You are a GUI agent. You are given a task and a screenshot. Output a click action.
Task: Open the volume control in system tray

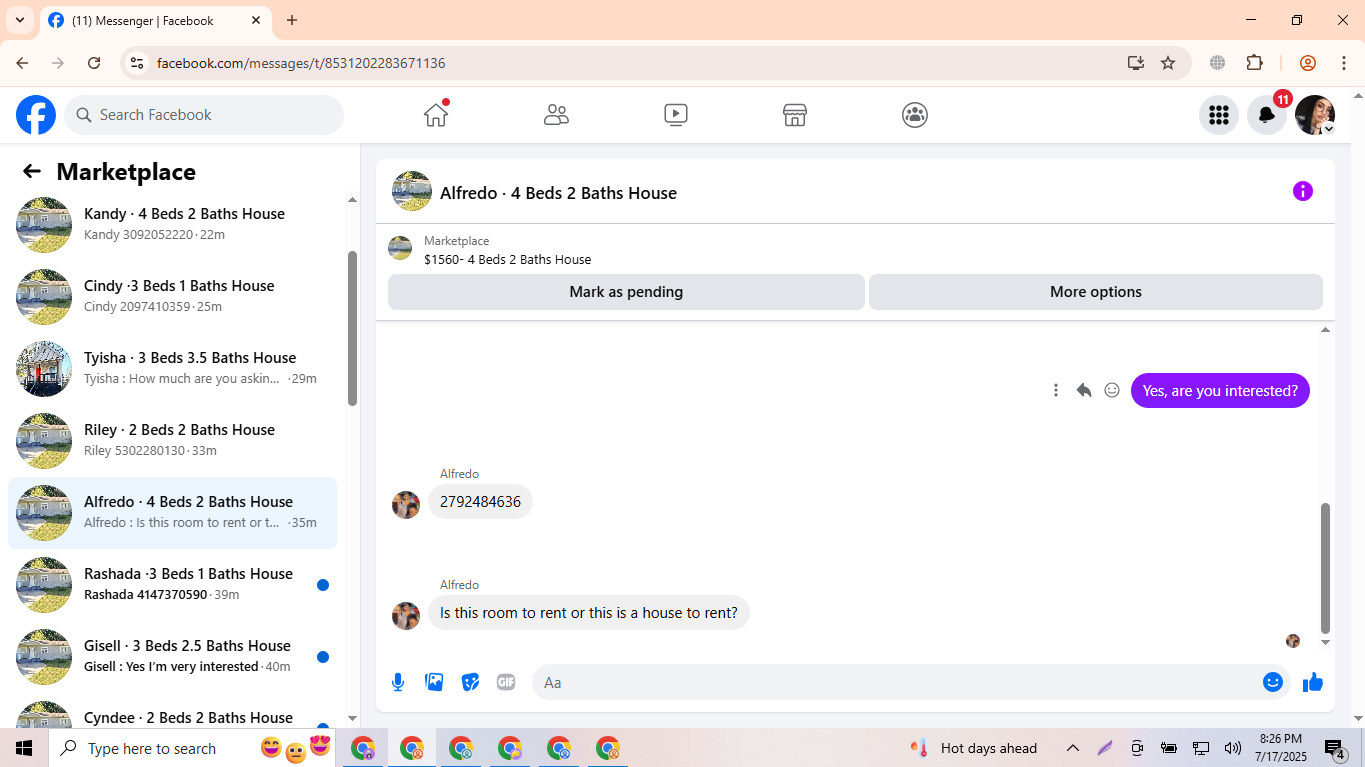1233,748
